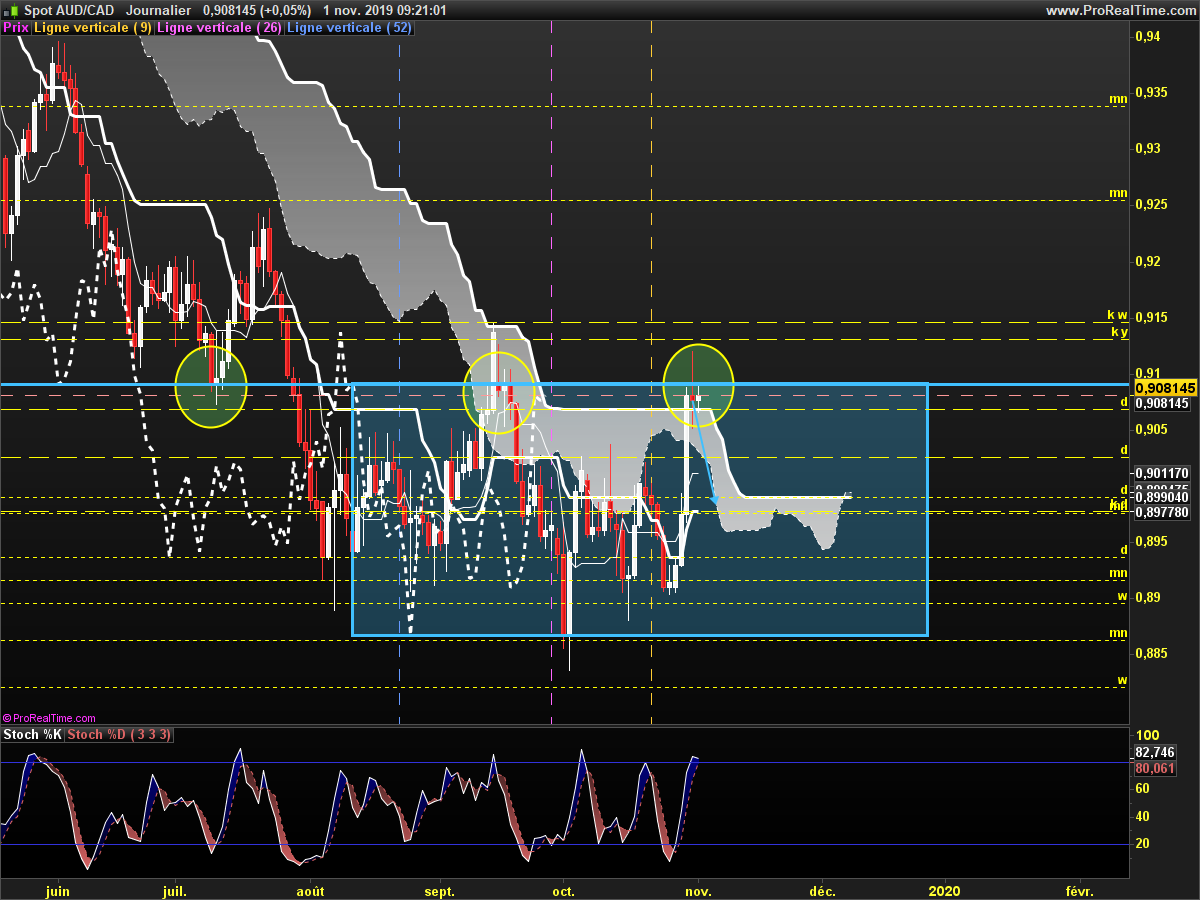Click the white 0,908145 price tag
This screenshot has height=900, width=1200.
(x=1161, y=404)
